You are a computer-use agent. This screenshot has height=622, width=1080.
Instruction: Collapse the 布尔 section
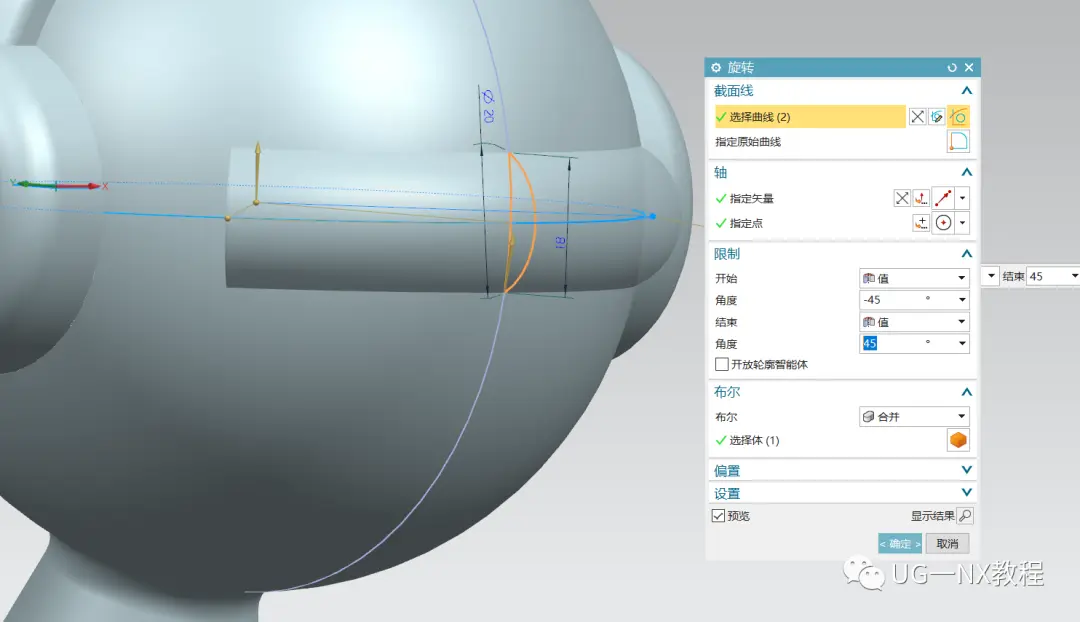click(x=966, y=393)
